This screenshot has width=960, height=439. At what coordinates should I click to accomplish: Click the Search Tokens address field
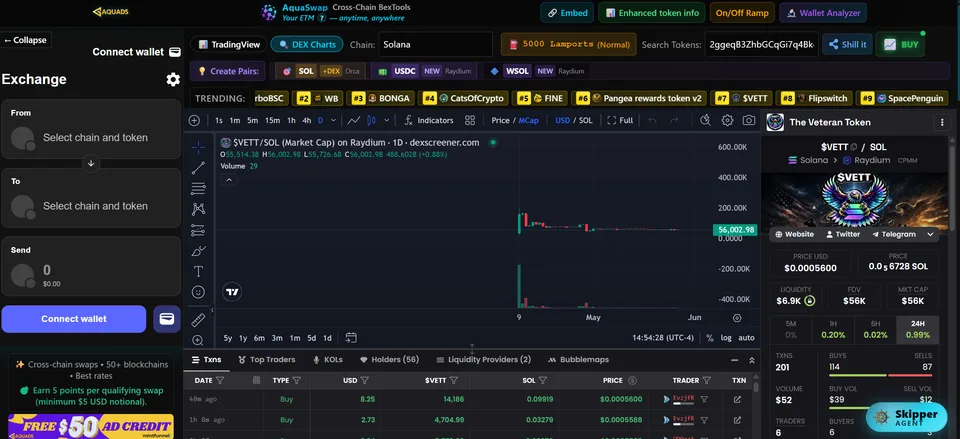click(x=762, y=45)
